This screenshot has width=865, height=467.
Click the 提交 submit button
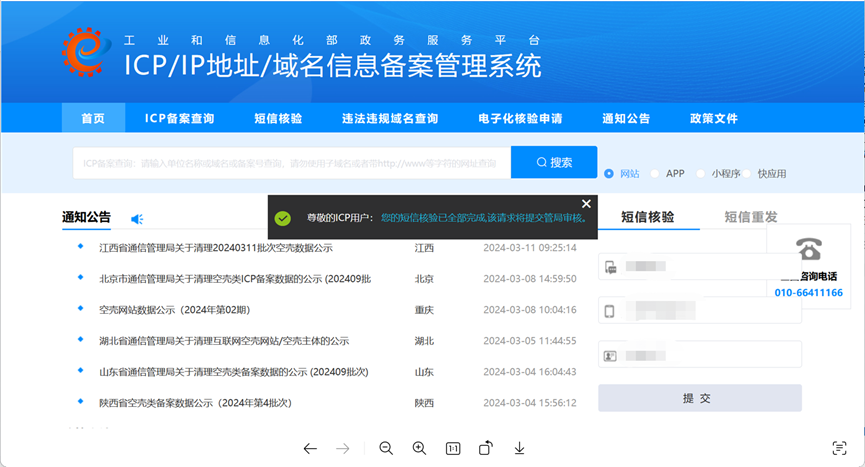point(700,398)
